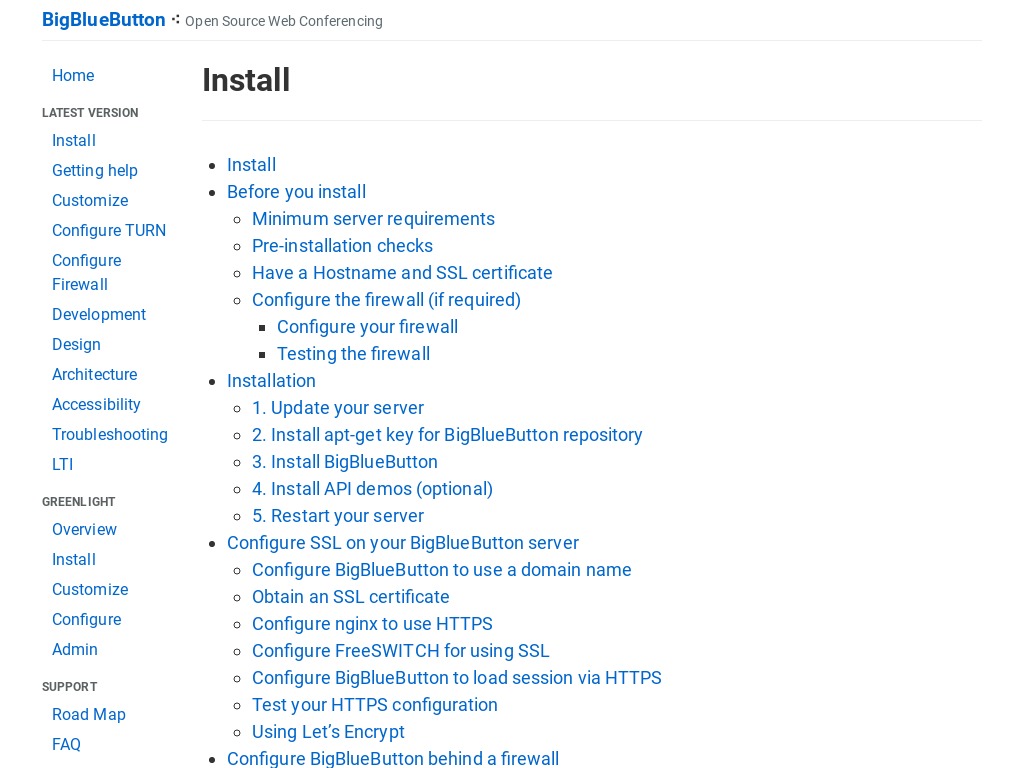
Task: Go to step 3. Install BigBlueButton
Action: pyautogui.click(x=345, y=462)
